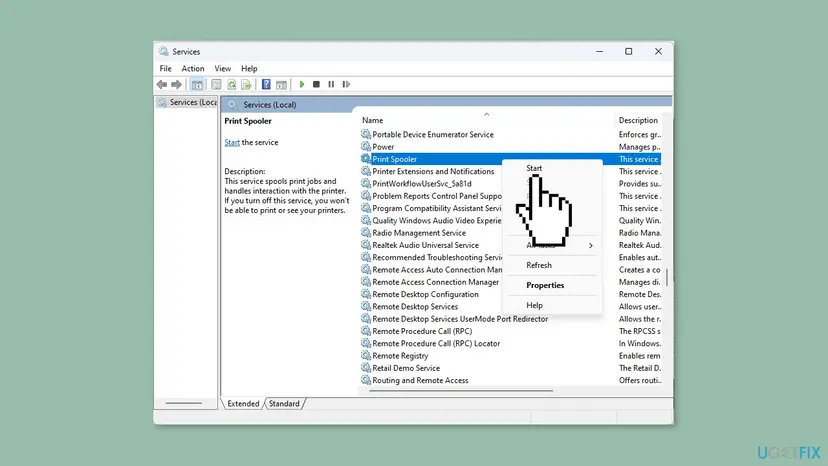Select the Portable Device Enumerator Service row
828x466 pixels.
(510, 134)
